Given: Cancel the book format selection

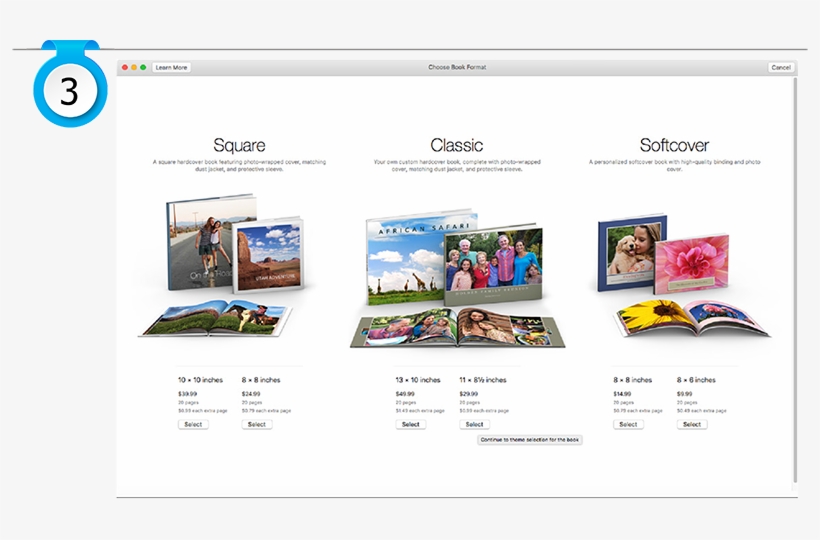Looking at the screenshot, I should coord(781,68).
